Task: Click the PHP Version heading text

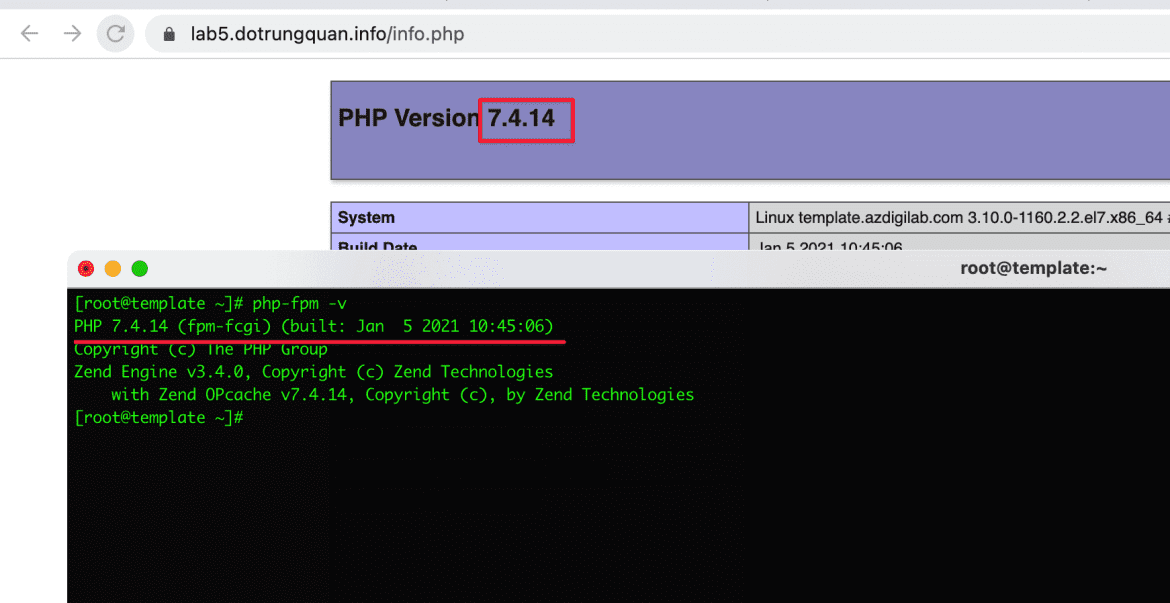Action: click(x=409, y=118)
